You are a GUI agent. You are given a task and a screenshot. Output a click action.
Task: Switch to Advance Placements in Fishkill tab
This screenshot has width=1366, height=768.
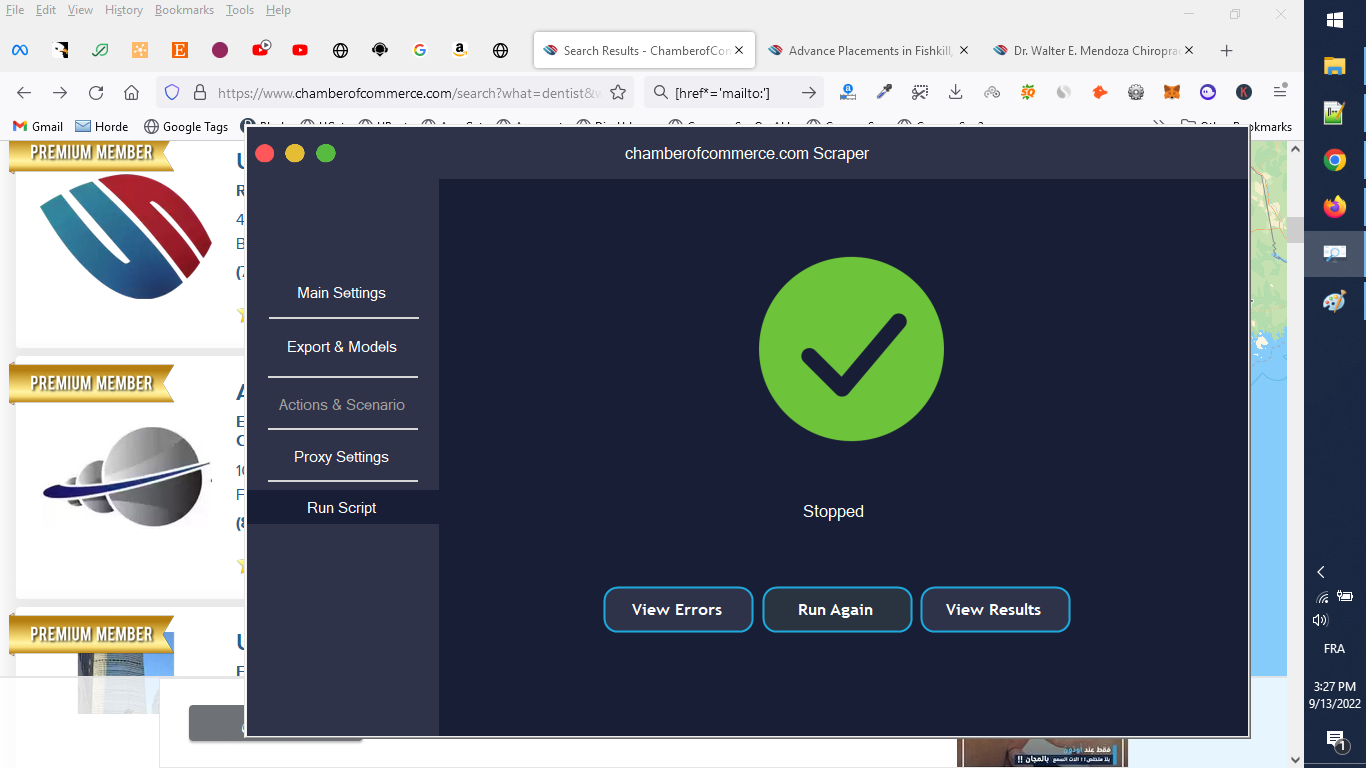click(x=868, y=50)
